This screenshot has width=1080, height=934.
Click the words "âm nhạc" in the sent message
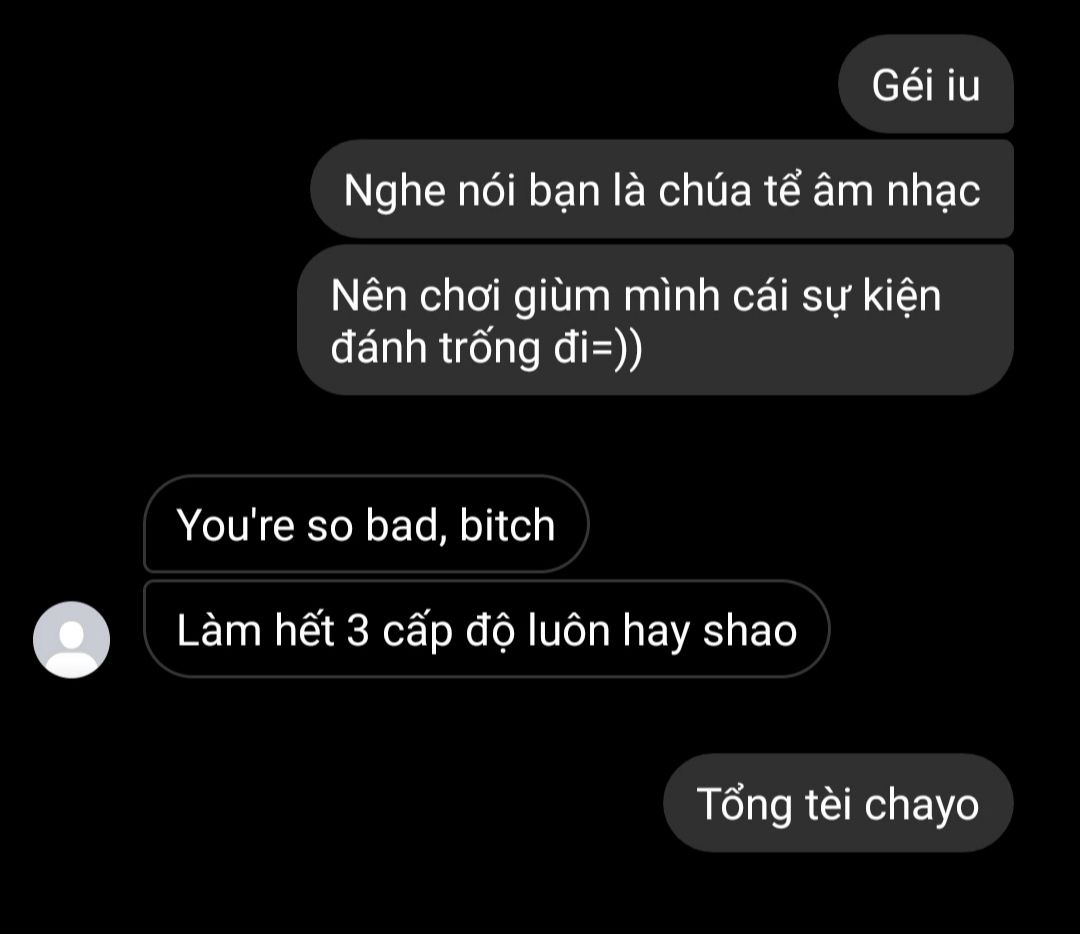coord(896,191)
